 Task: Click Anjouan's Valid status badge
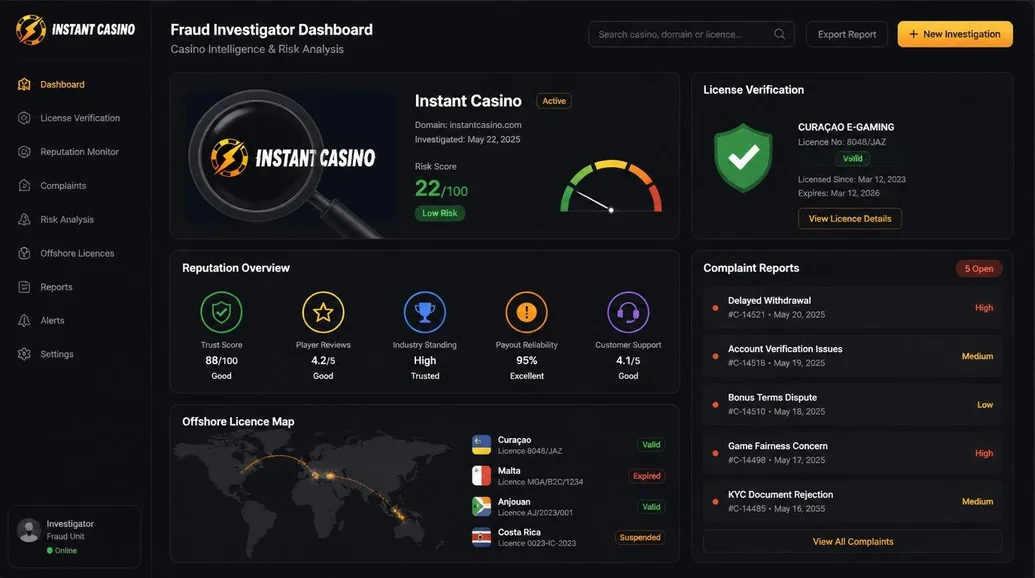pos(651,507)
